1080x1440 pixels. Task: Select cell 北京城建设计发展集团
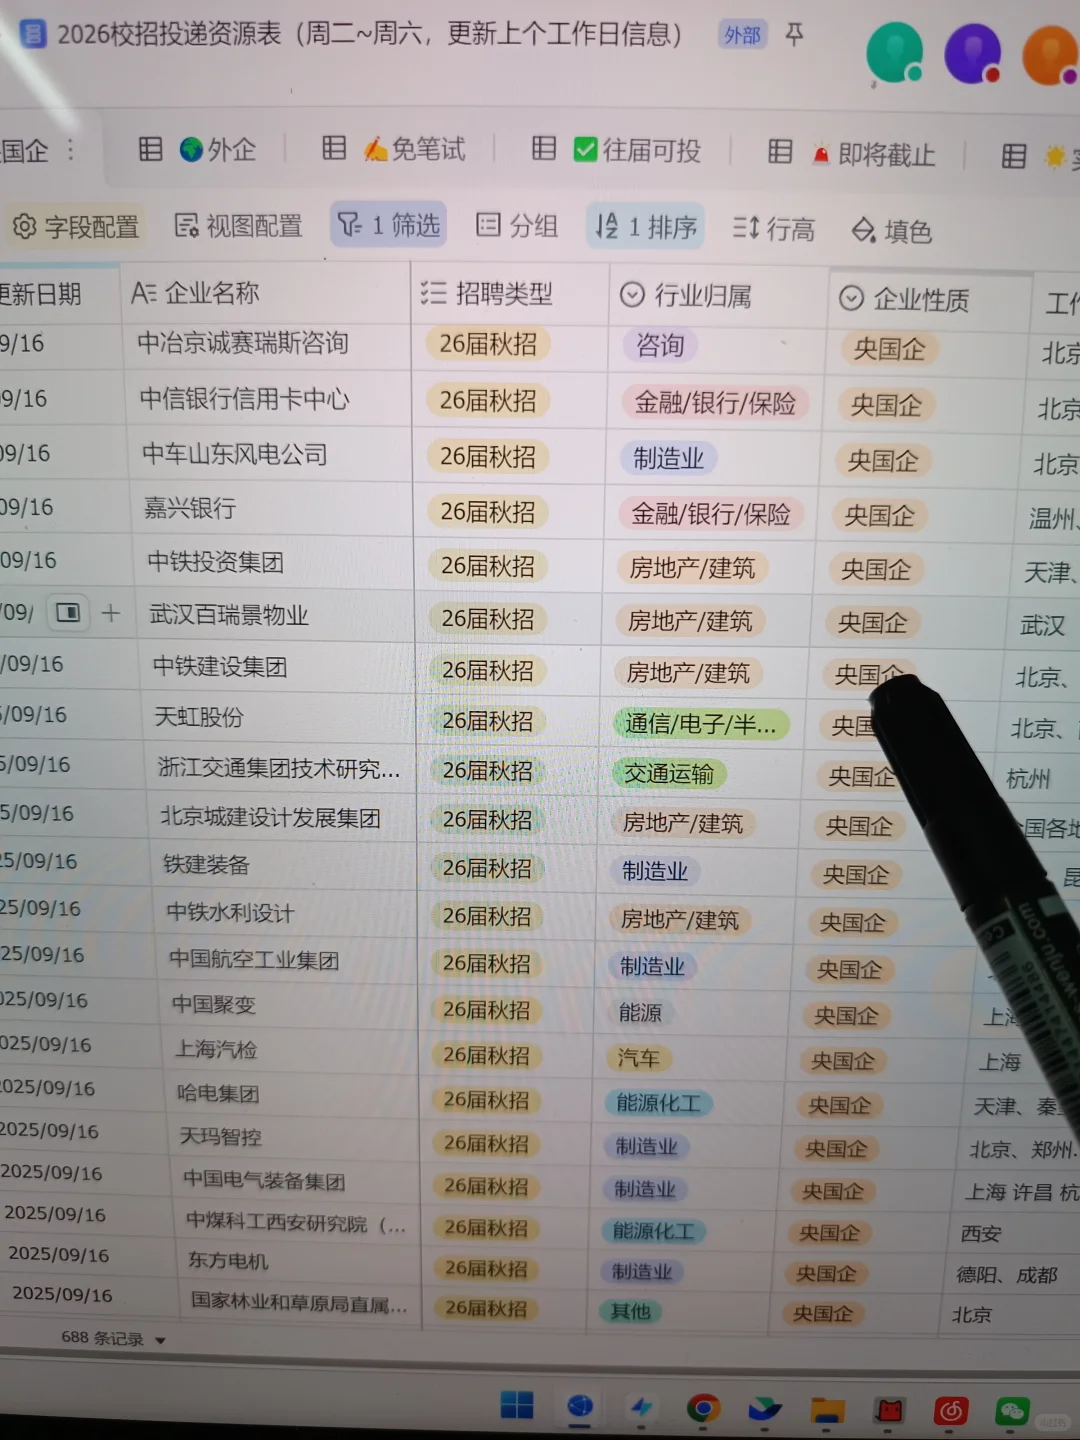pos(271,818)
